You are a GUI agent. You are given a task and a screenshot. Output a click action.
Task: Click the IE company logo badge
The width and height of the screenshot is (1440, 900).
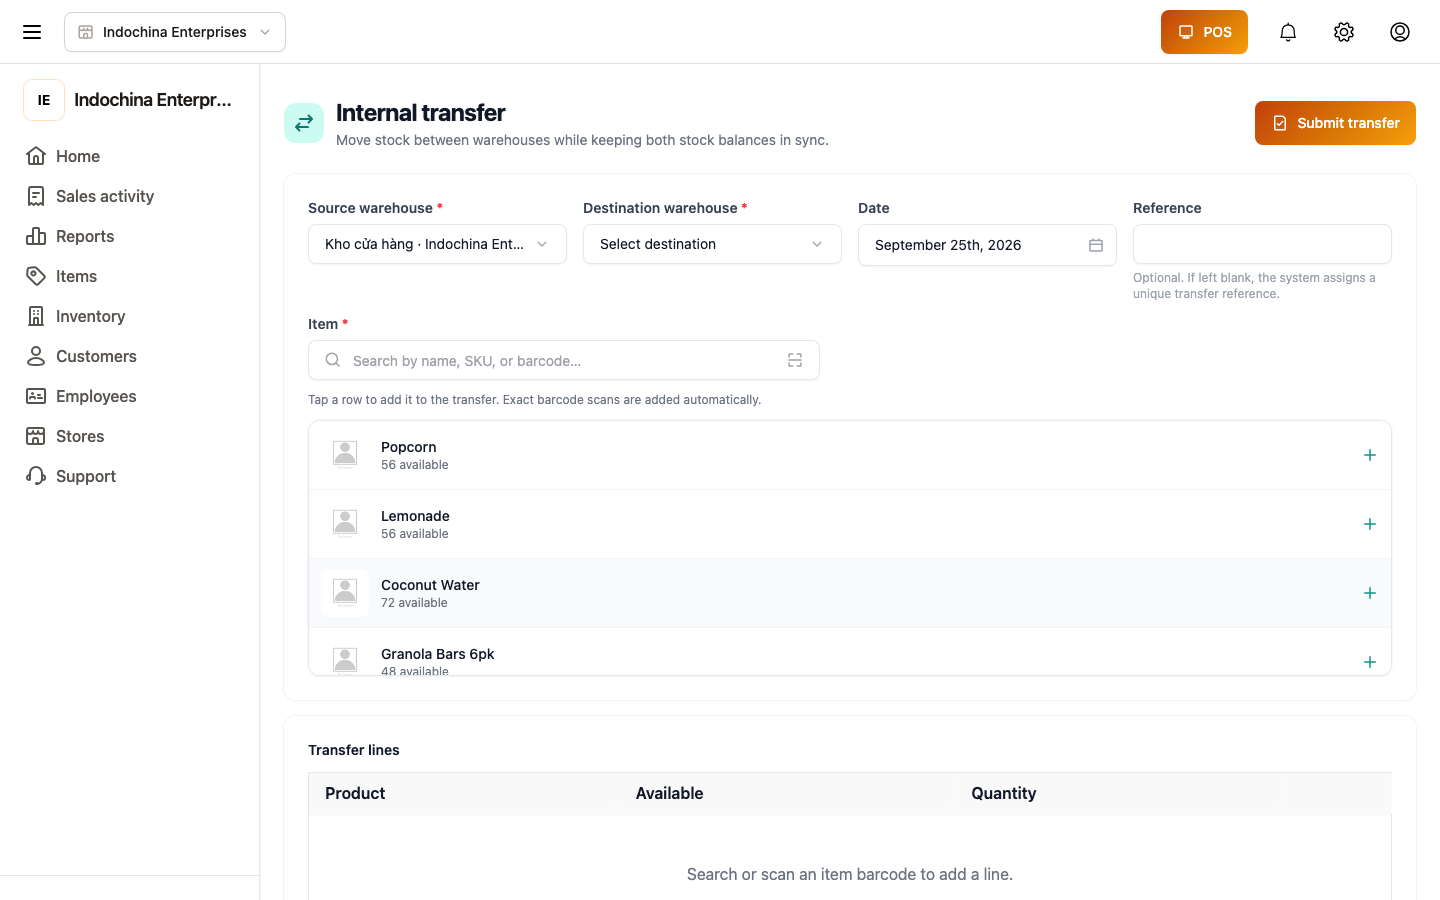[x=44, y=100]
